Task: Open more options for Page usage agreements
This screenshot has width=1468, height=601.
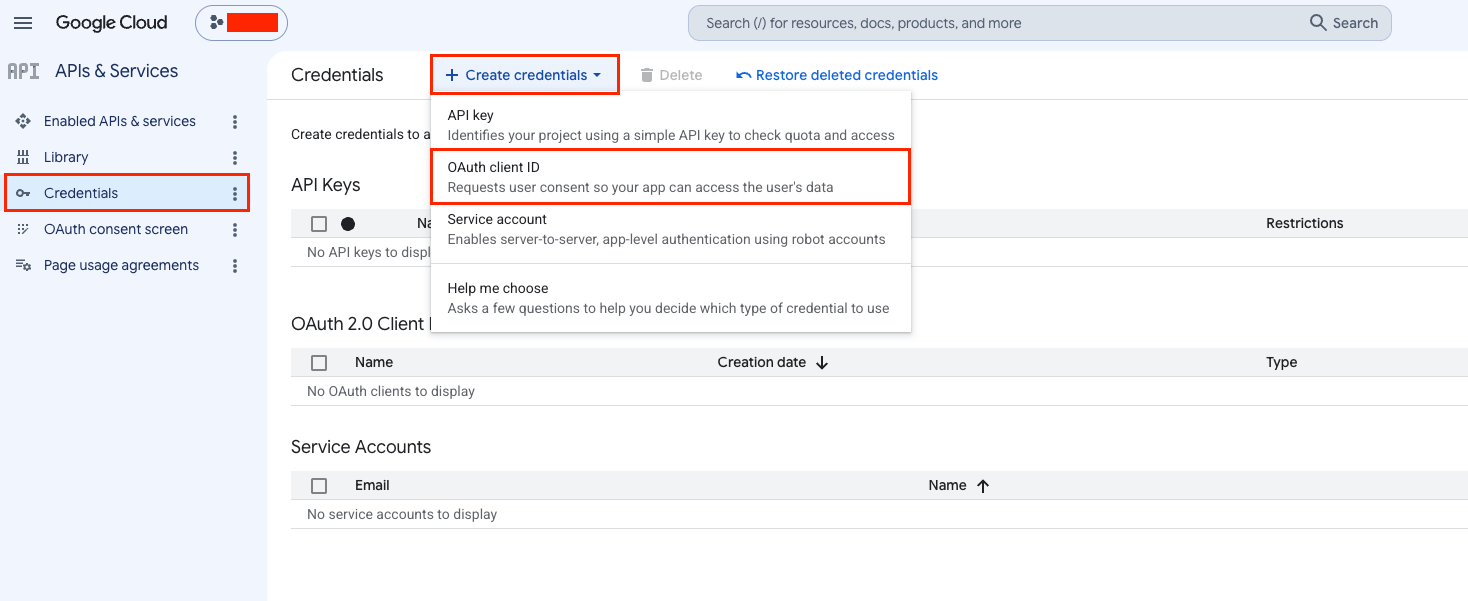Action: tap(235, 265)
